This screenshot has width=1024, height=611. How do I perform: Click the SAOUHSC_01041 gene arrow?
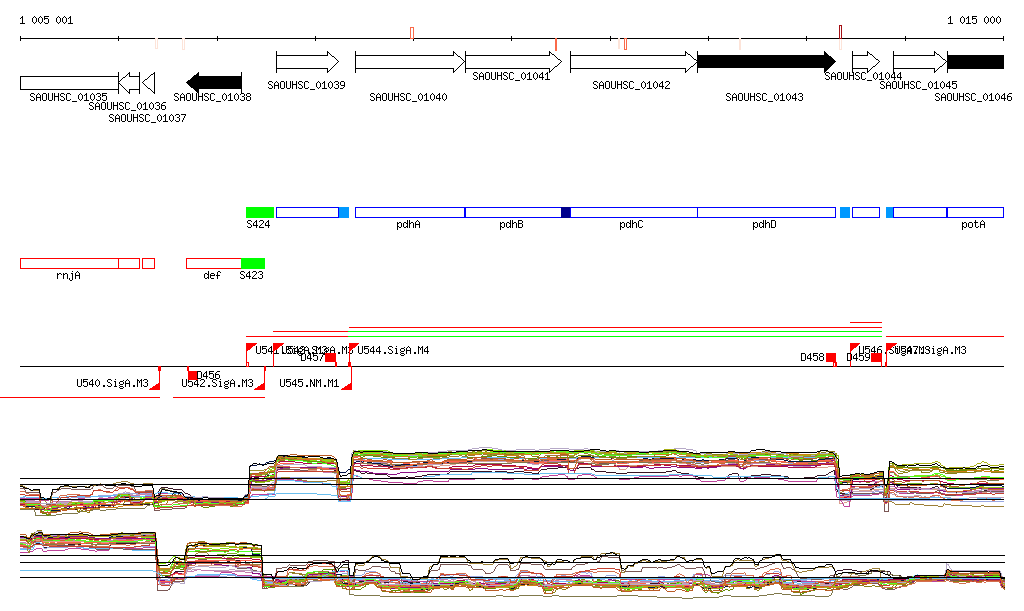pyautogui.click(x=514, y=62)
